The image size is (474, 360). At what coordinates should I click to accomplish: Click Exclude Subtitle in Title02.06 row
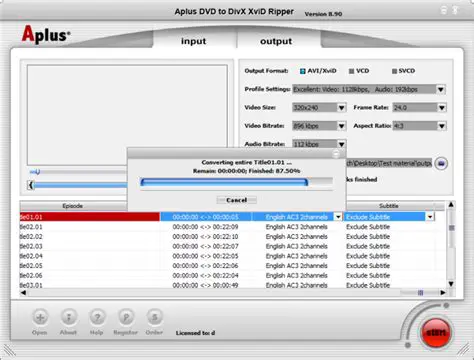(x=368, y=275)
